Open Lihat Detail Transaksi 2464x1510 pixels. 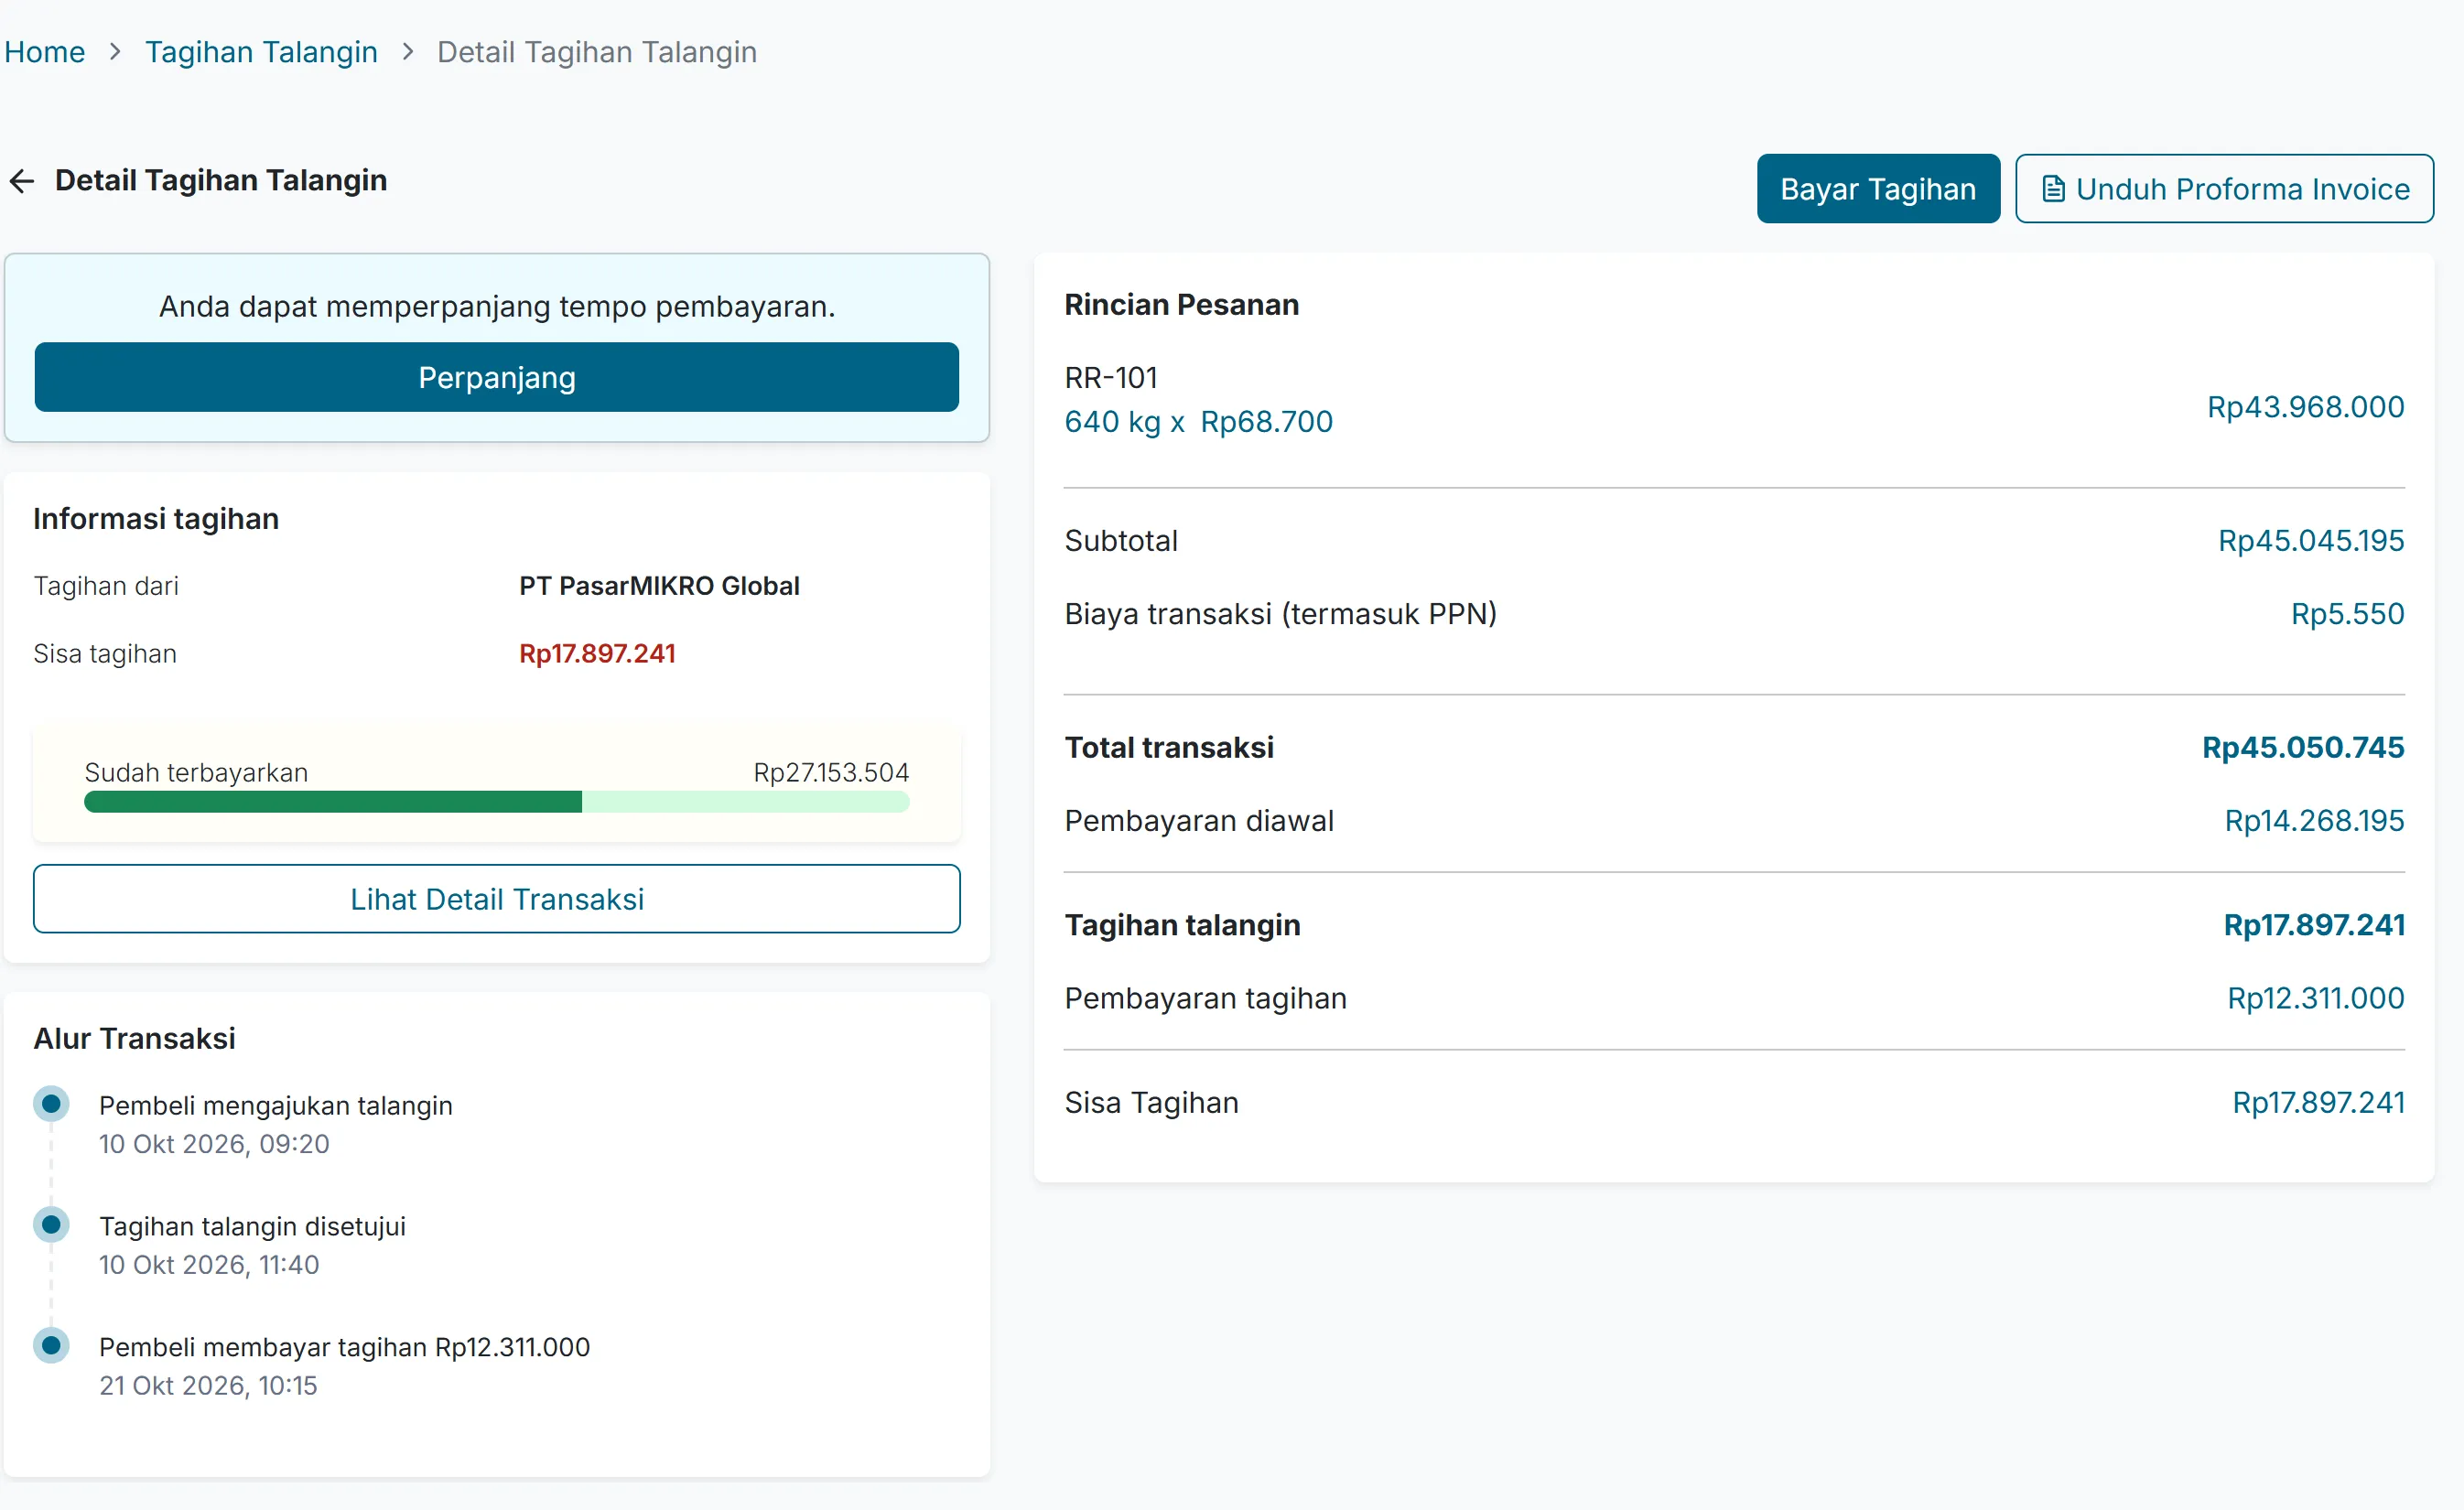[497, 899]
